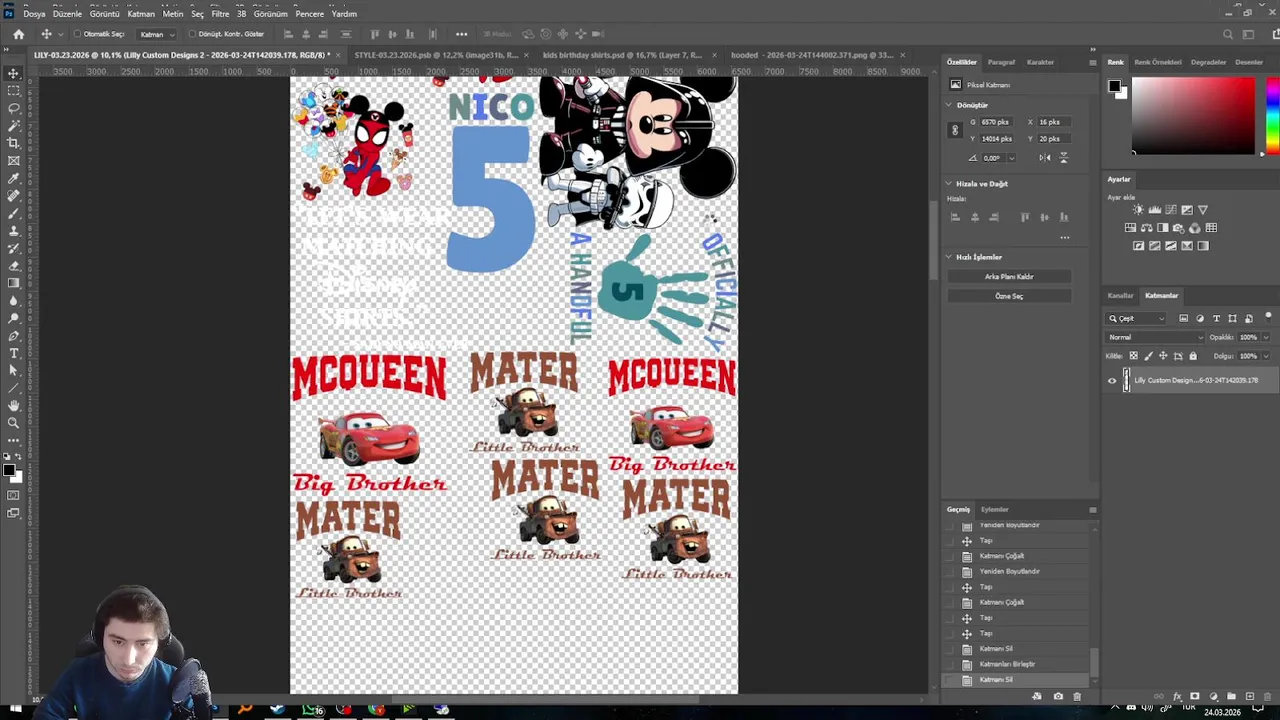Click the new fill or adjustment layer icon
Screen dimensions: 1280x720
coord(1213,696)
